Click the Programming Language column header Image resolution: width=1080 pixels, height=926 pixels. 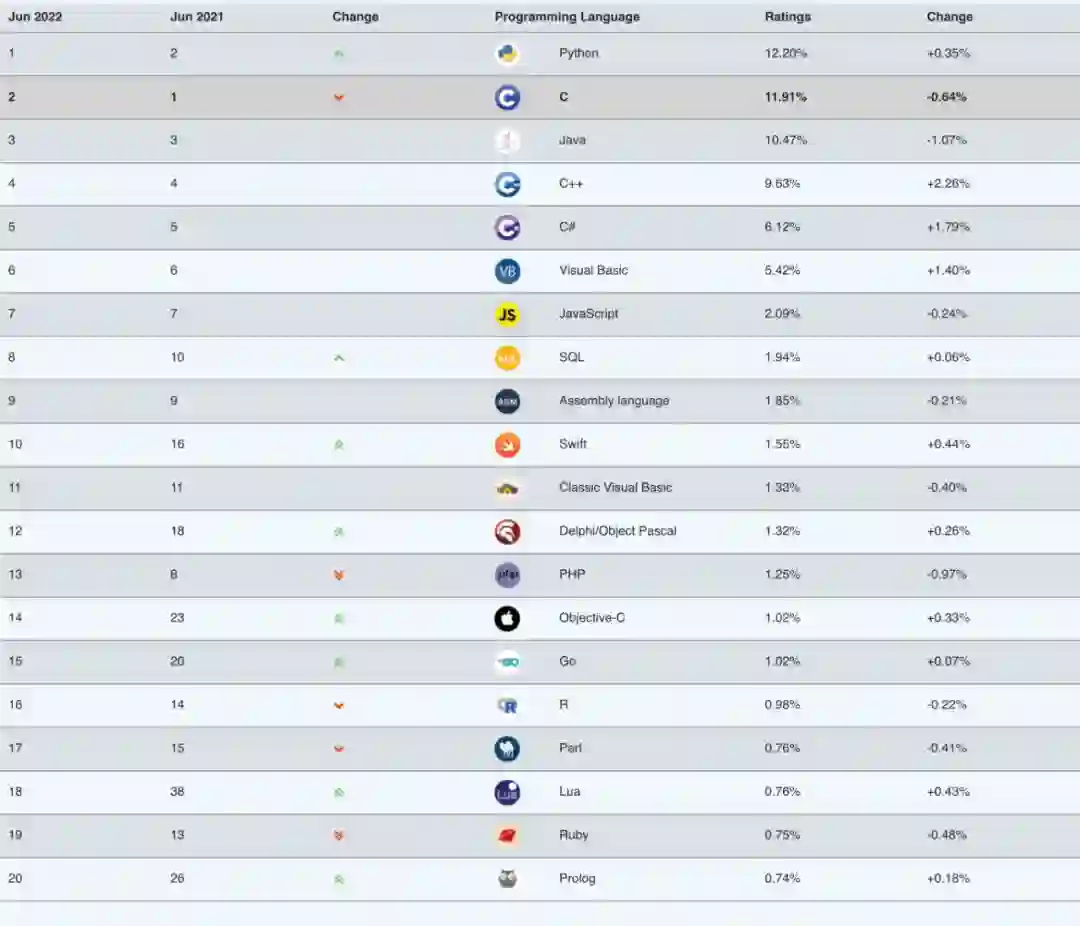[x=567, y=17]
